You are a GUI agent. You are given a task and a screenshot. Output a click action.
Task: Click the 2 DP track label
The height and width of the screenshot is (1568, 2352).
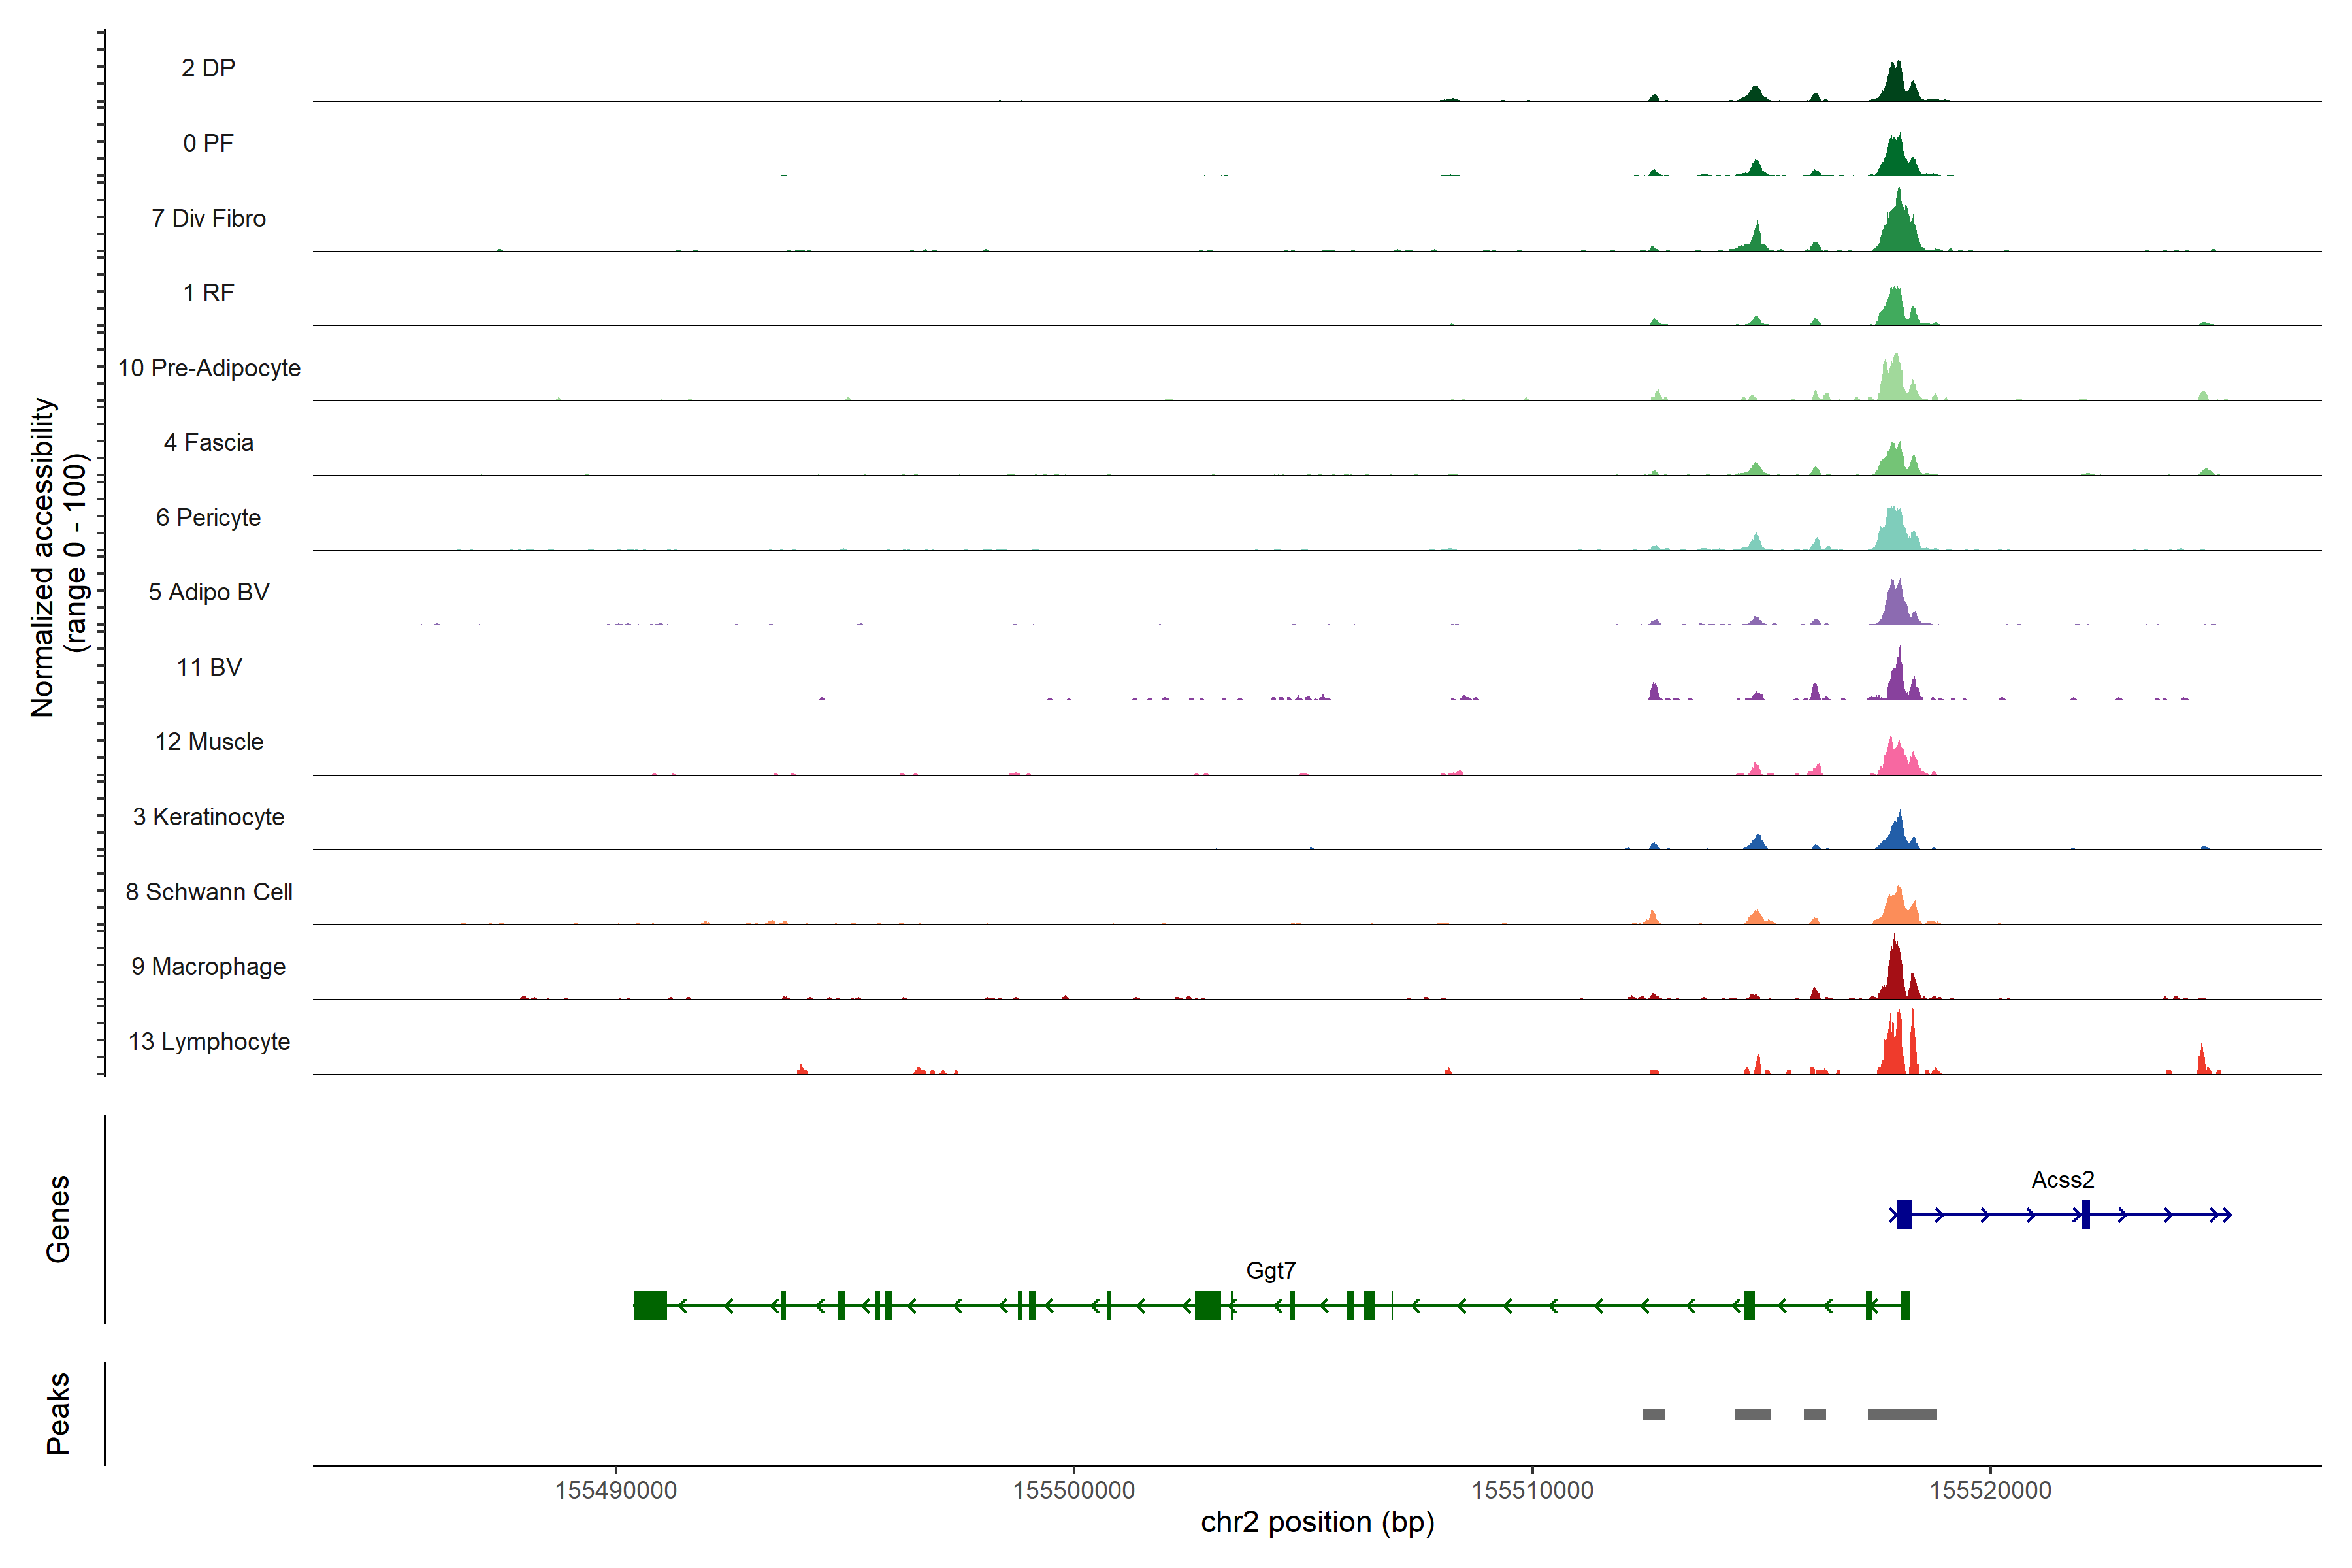pyautogui.click(x=208, y=68)
